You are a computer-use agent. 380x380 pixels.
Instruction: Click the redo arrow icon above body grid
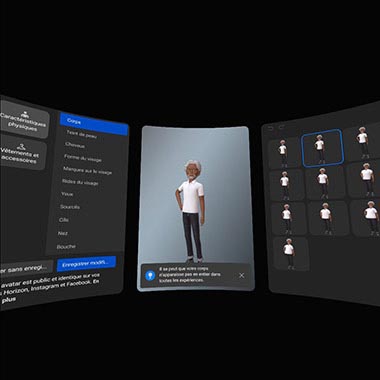pyautogui.click(x=282, y=127)
